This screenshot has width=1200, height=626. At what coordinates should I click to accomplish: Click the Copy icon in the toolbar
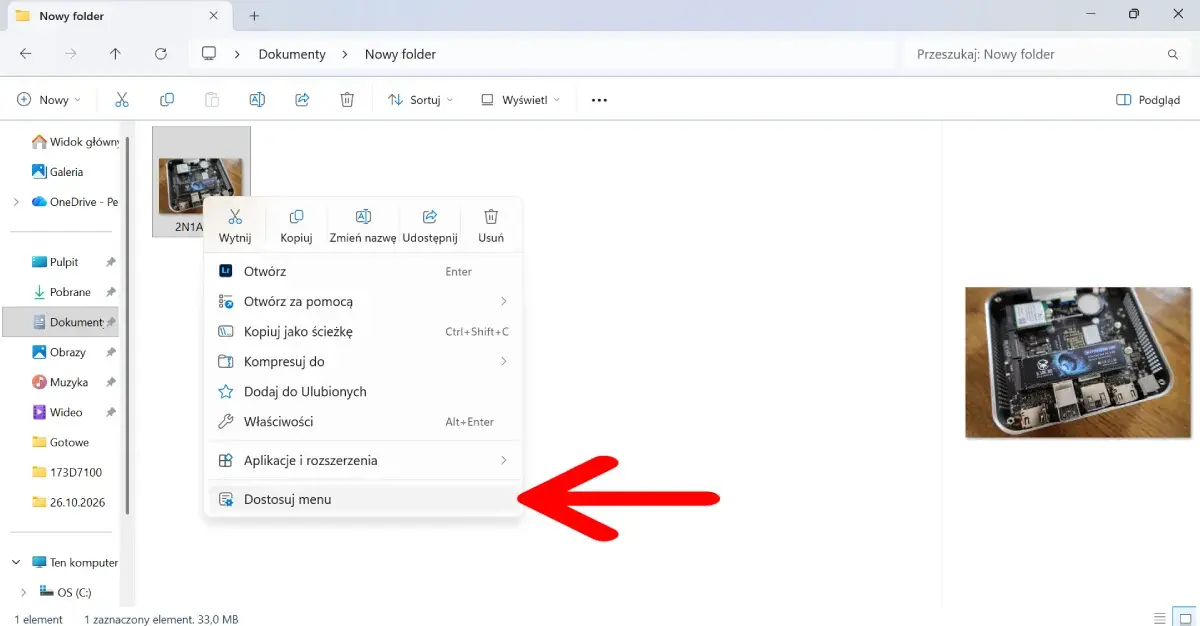point(167,100)
